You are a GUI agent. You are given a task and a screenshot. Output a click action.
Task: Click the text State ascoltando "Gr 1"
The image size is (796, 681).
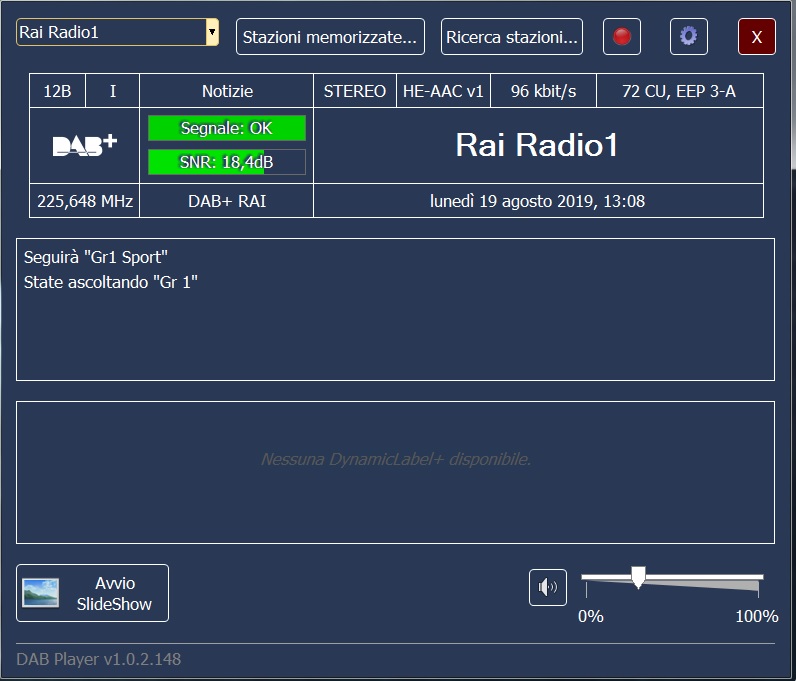[110, 282]
